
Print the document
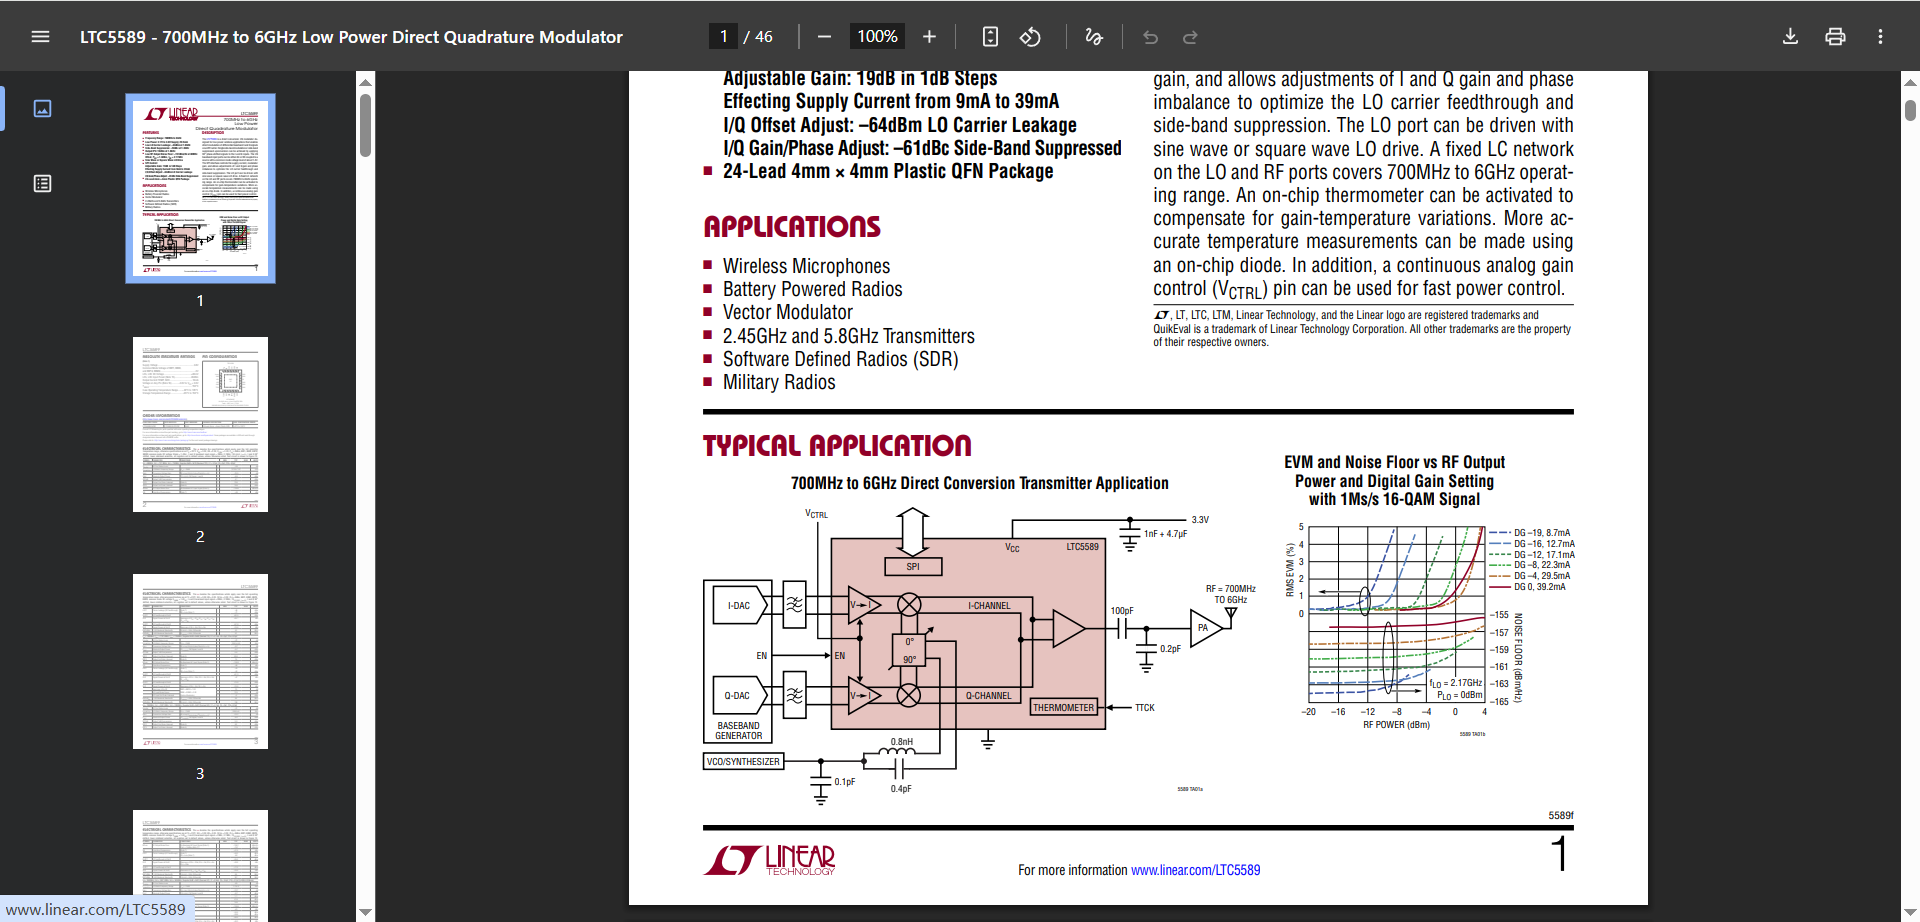tap(1835, 37)
